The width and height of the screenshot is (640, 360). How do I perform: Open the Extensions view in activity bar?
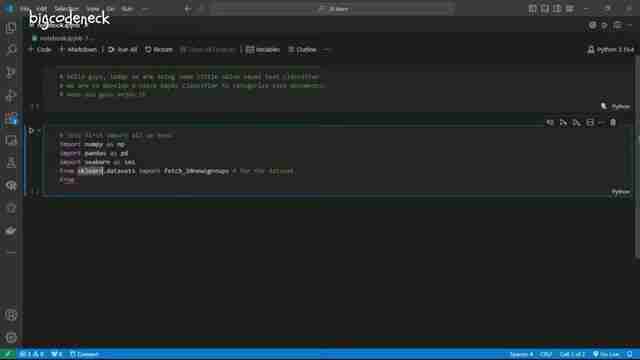[x=11, y=119]
